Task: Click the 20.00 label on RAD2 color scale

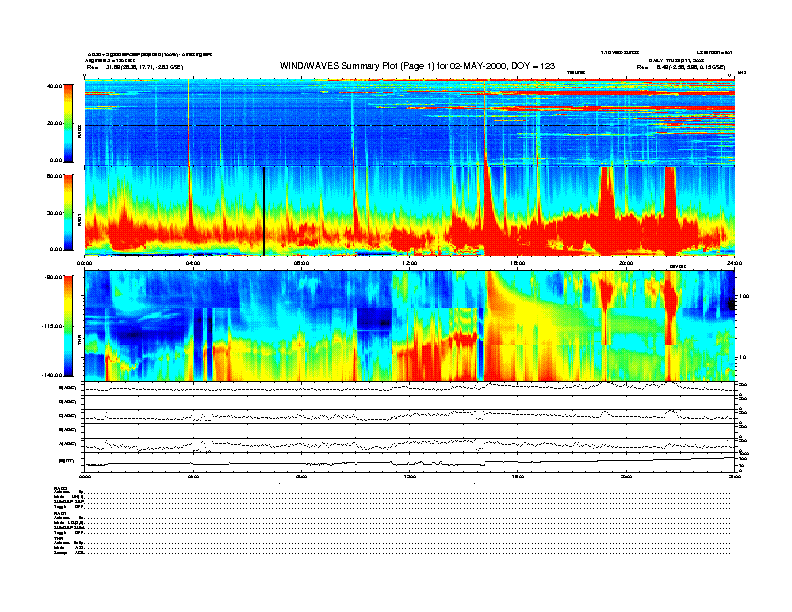Action: [x=55, y=123]
